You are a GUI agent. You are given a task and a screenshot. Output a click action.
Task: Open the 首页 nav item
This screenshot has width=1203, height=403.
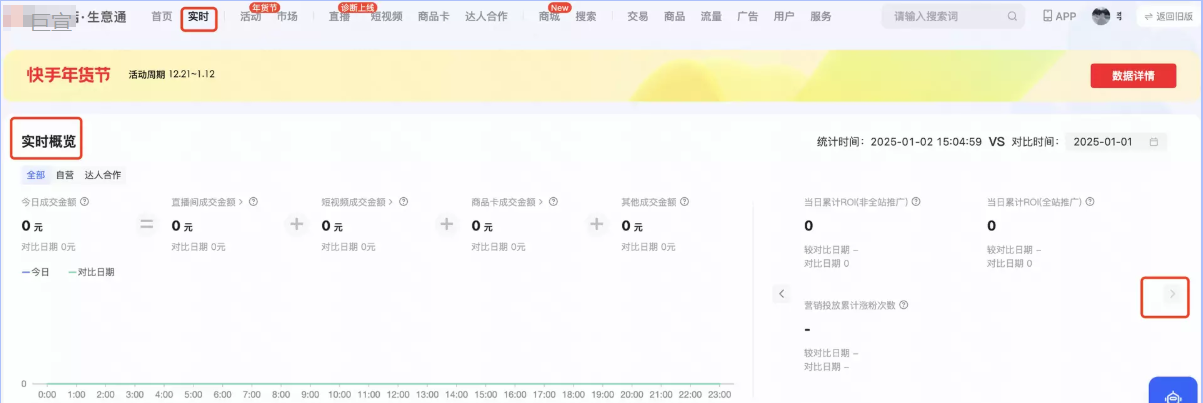point(161,17)
